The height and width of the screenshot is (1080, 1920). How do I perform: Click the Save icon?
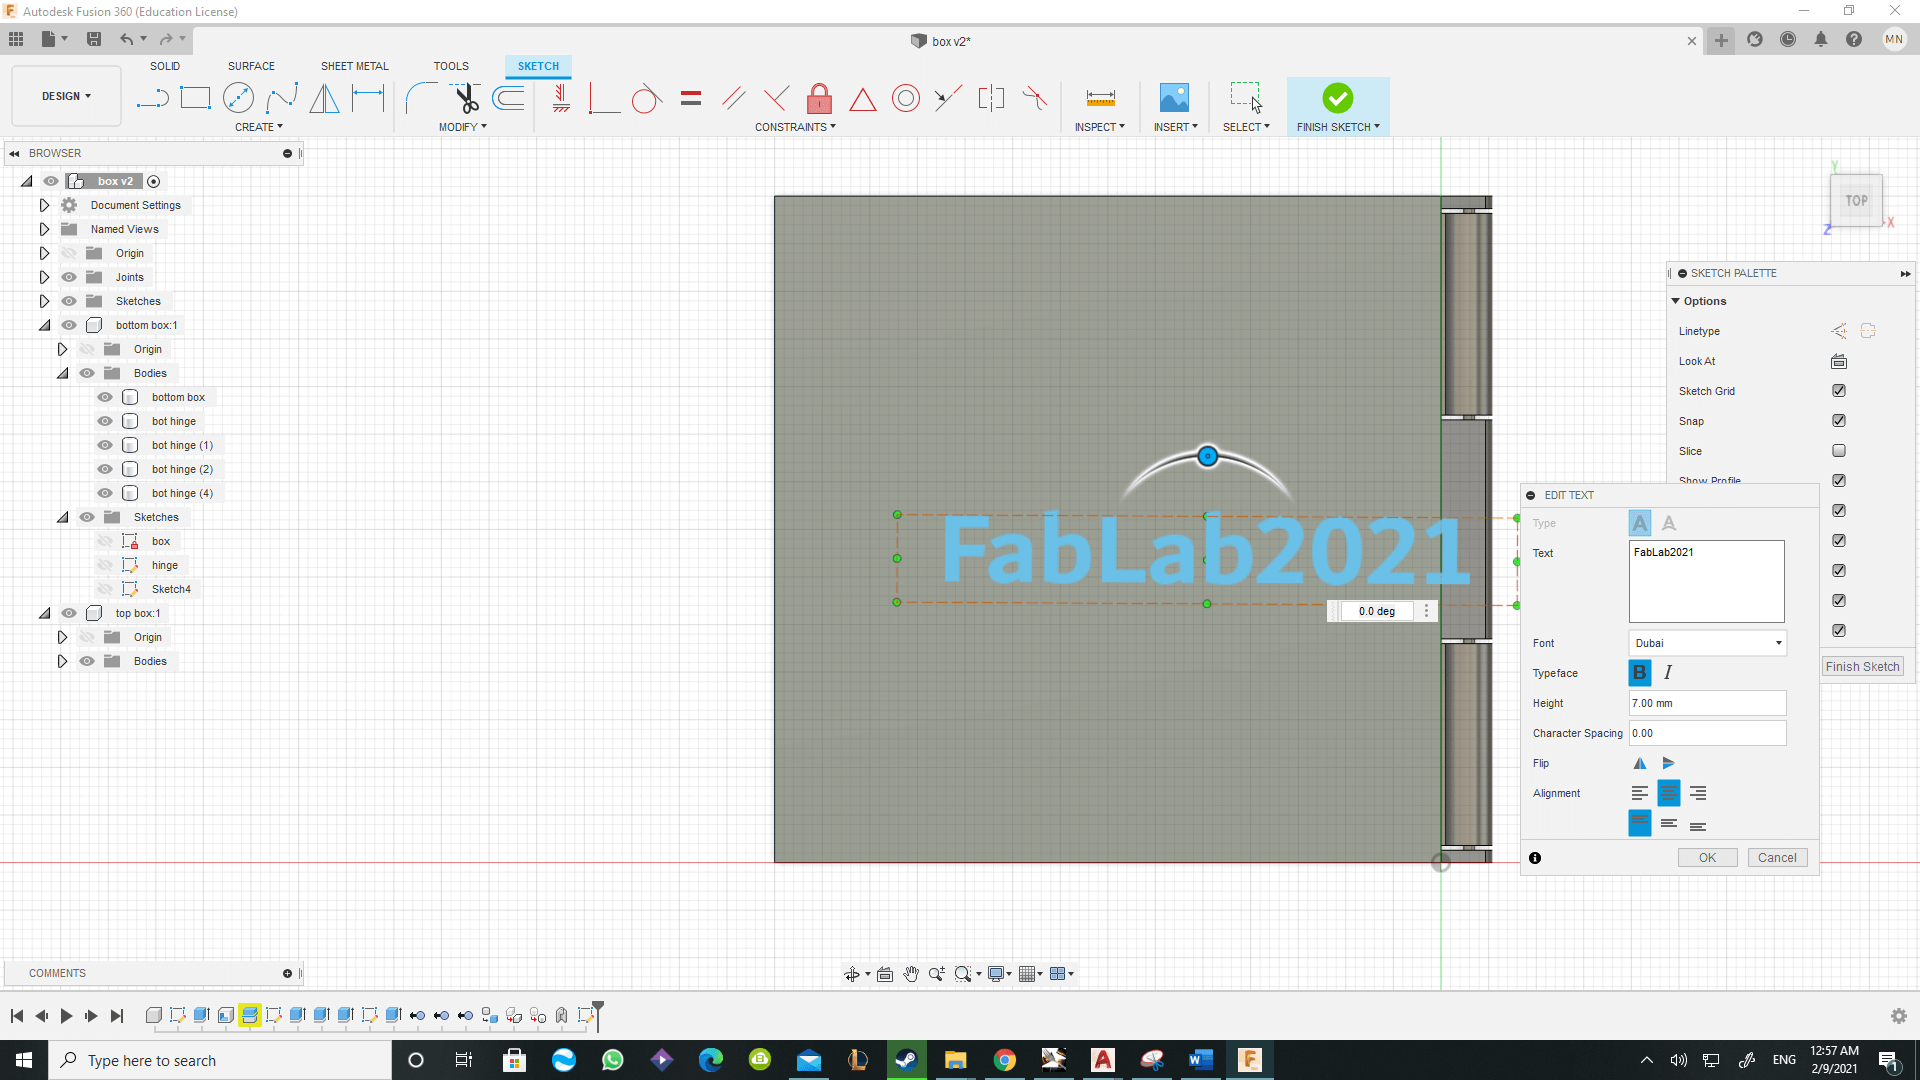(94, 39)
